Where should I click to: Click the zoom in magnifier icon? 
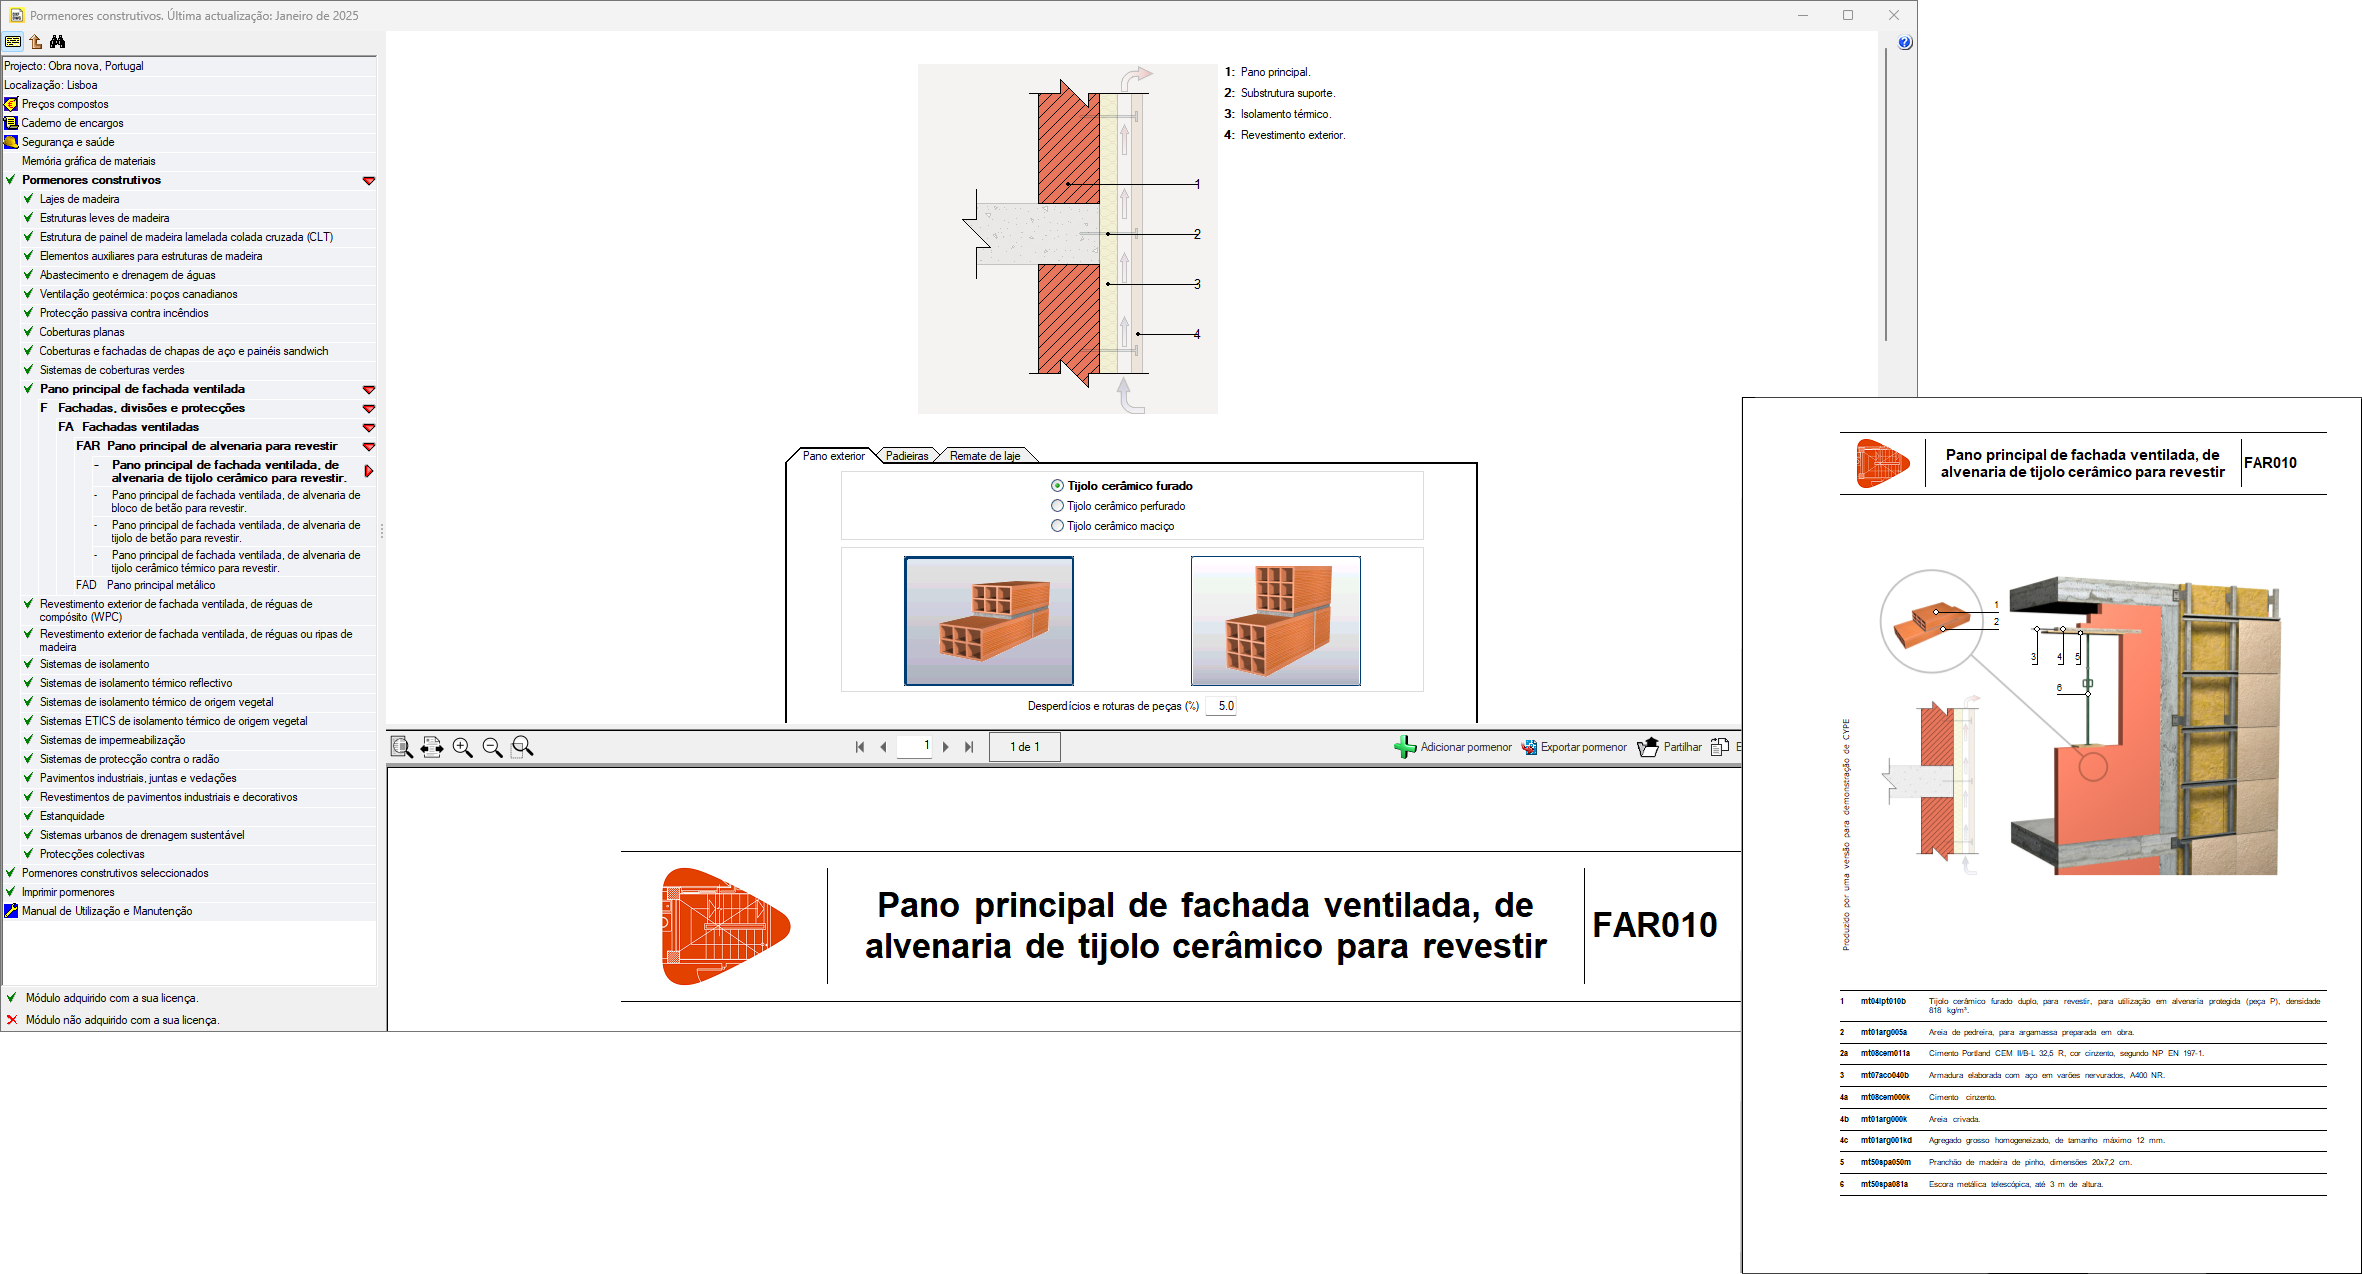pos(462,747)
